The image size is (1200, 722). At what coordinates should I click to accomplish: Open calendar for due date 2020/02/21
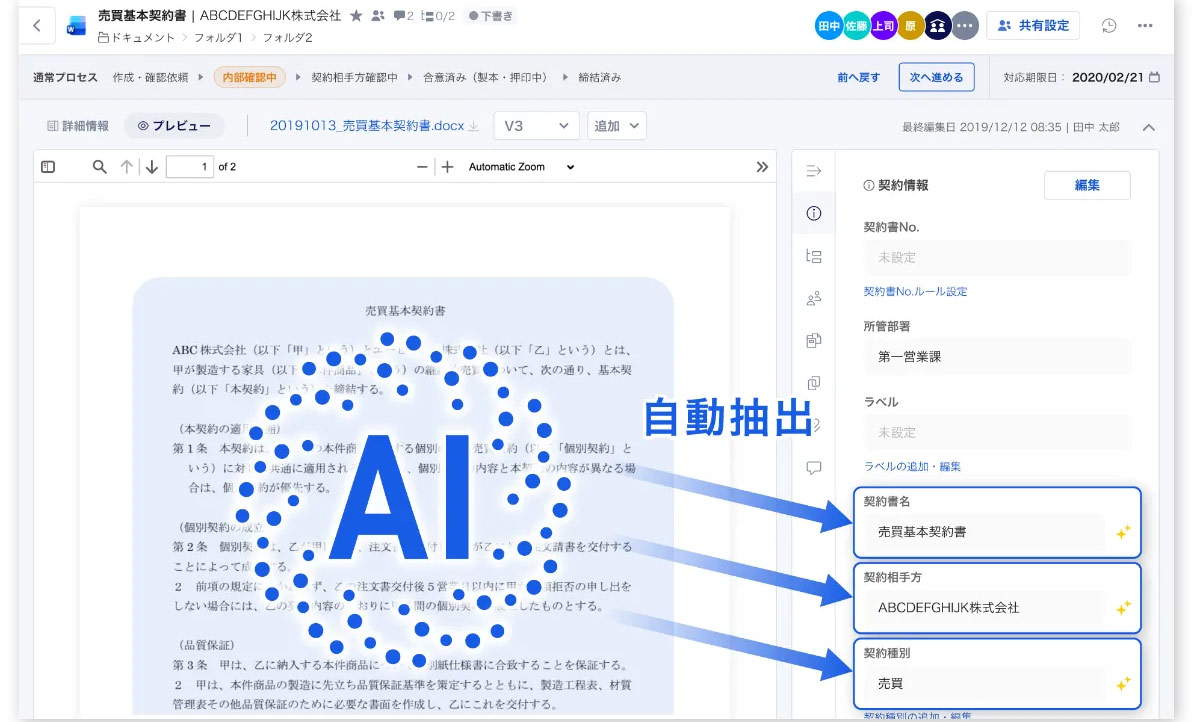coord(1155,77)
